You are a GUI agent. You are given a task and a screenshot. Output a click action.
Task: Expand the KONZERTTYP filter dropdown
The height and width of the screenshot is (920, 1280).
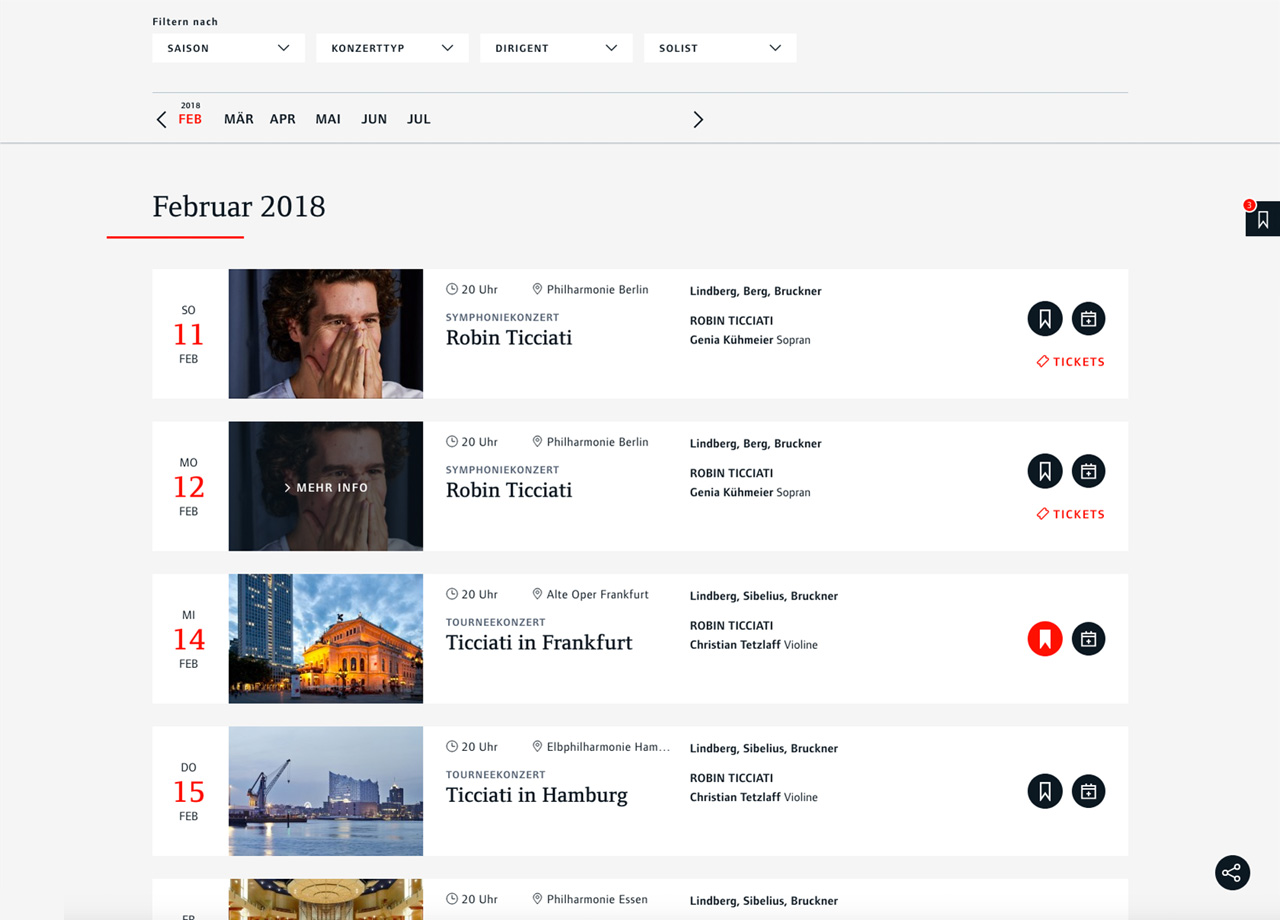pos(392,48)
